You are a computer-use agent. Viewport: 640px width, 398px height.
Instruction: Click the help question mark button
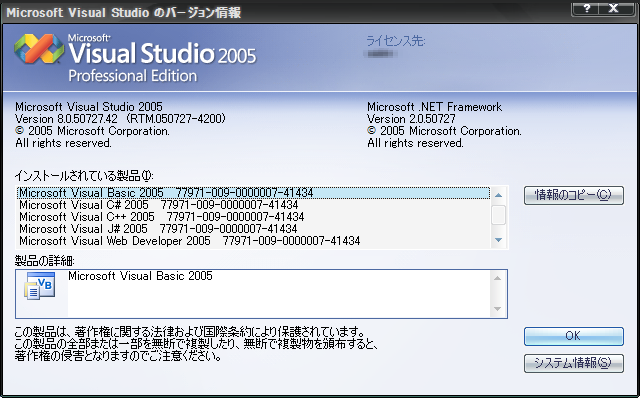pos(587,9)
